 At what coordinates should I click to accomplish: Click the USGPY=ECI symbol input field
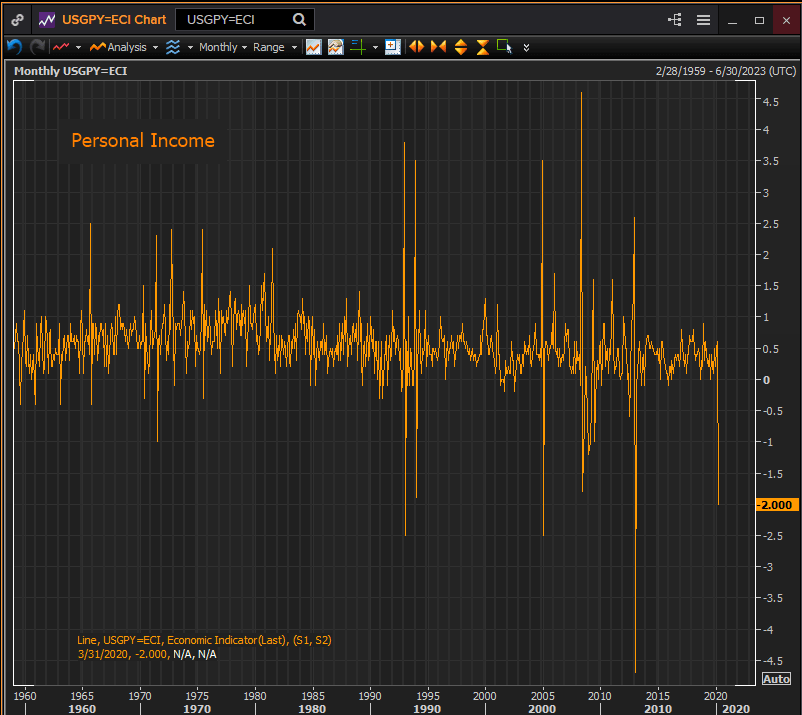tap(234, 19)
